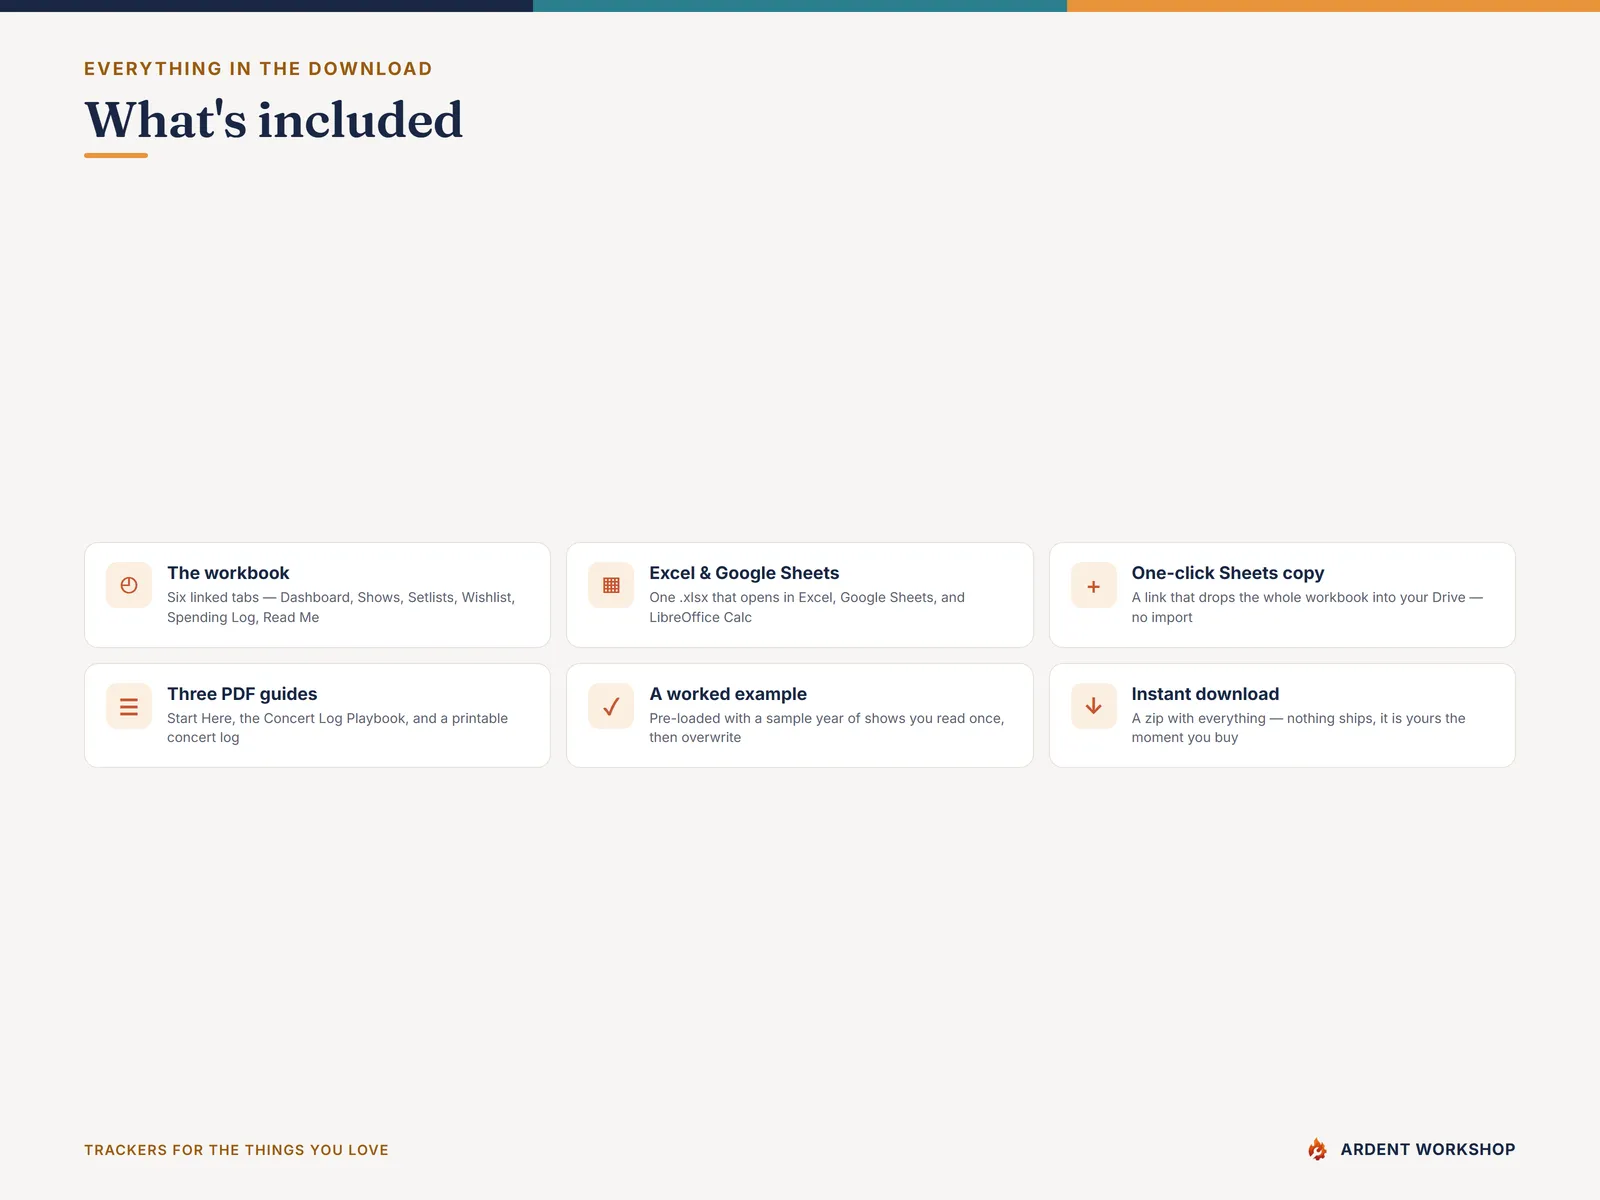Select the heading "One-click Sheets copy"
The height and width of the screenshot is (1200, 1600).
[1228, 573]
